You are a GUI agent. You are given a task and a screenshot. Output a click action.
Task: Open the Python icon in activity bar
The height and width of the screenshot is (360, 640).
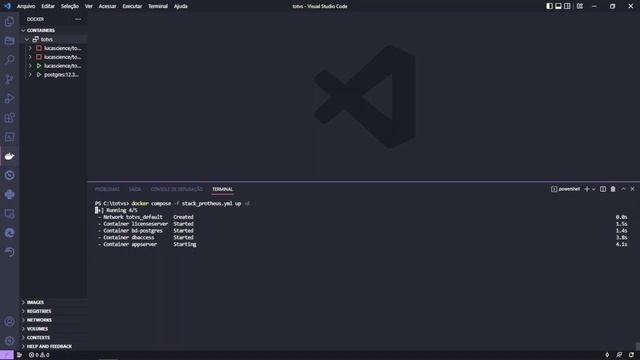(x=9, y=195)
